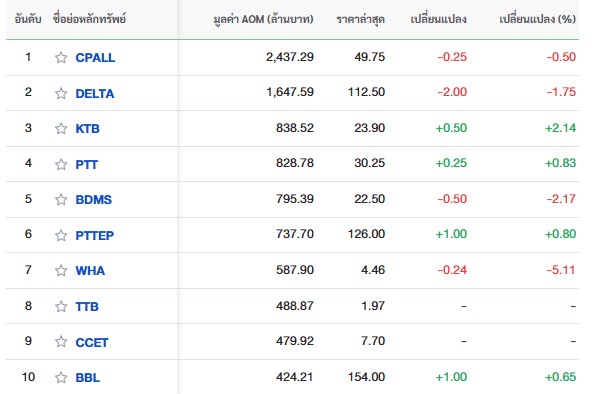Sort by เปลี่ยนแปลง (%) column header

537,19
